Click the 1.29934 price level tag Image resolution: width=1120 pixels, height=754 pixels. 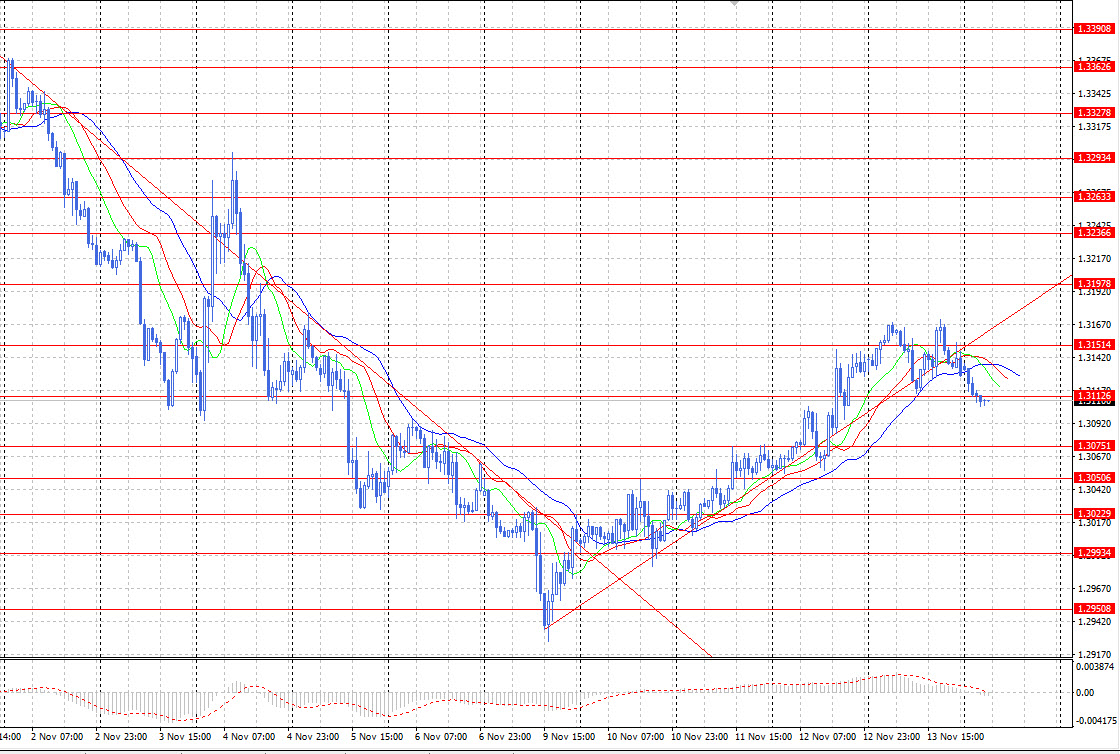(1094, 553)
